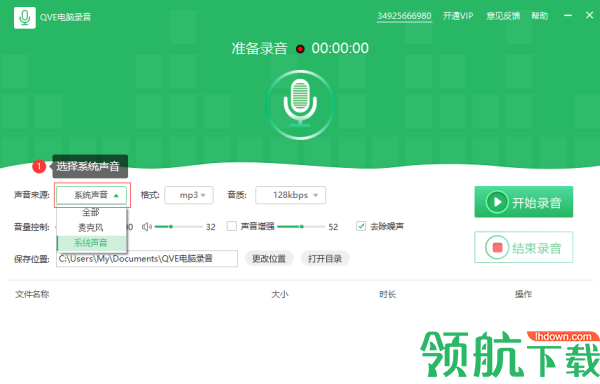Click the 更改位置 button

[x=269, y=259]
